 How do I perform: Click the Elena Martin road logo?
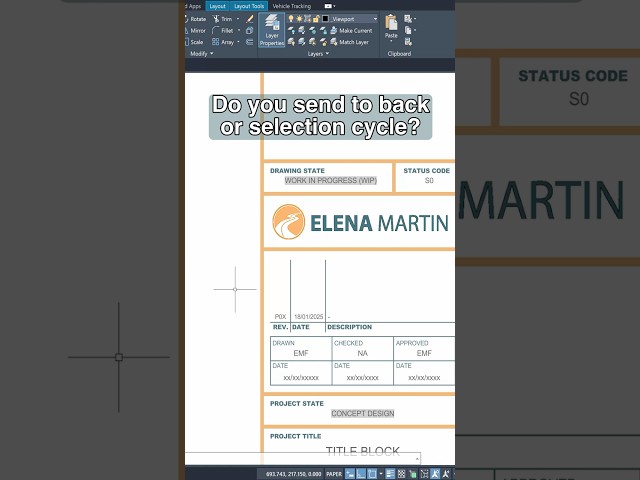[289, 222]
